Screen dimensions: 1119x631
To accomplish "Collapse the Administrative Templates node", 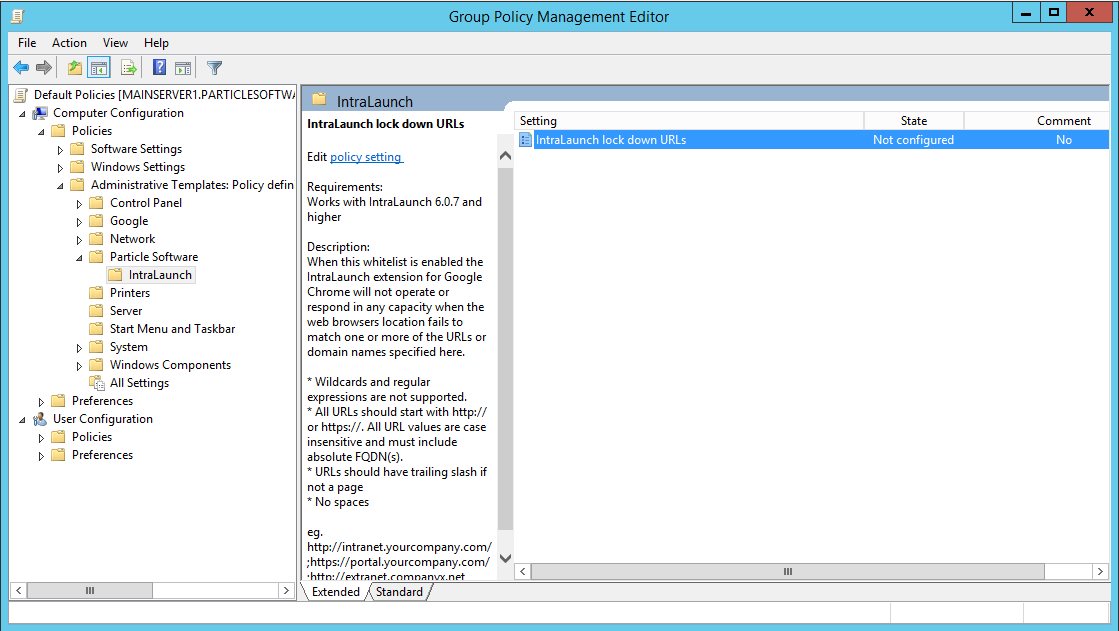I will 60,186.
